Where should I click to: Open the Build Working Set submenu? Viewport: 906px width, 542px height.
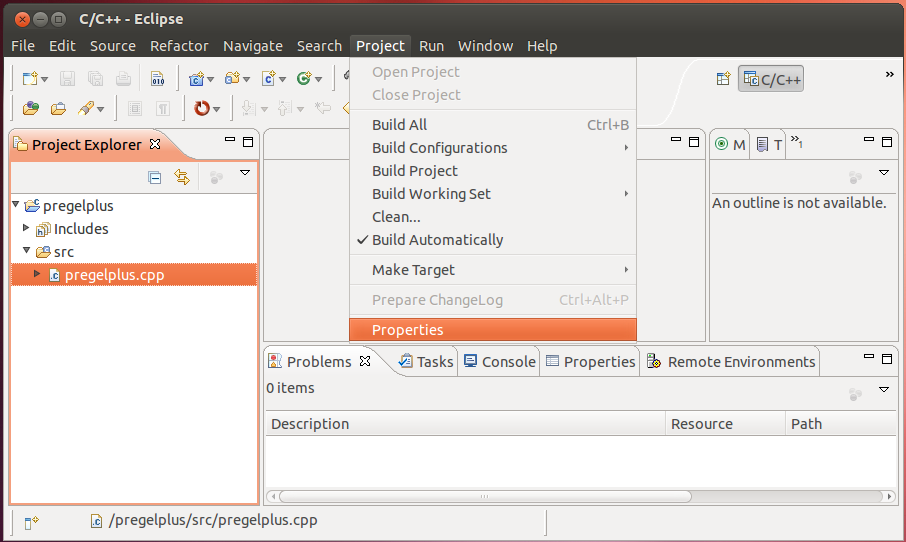tap(492, 194)
